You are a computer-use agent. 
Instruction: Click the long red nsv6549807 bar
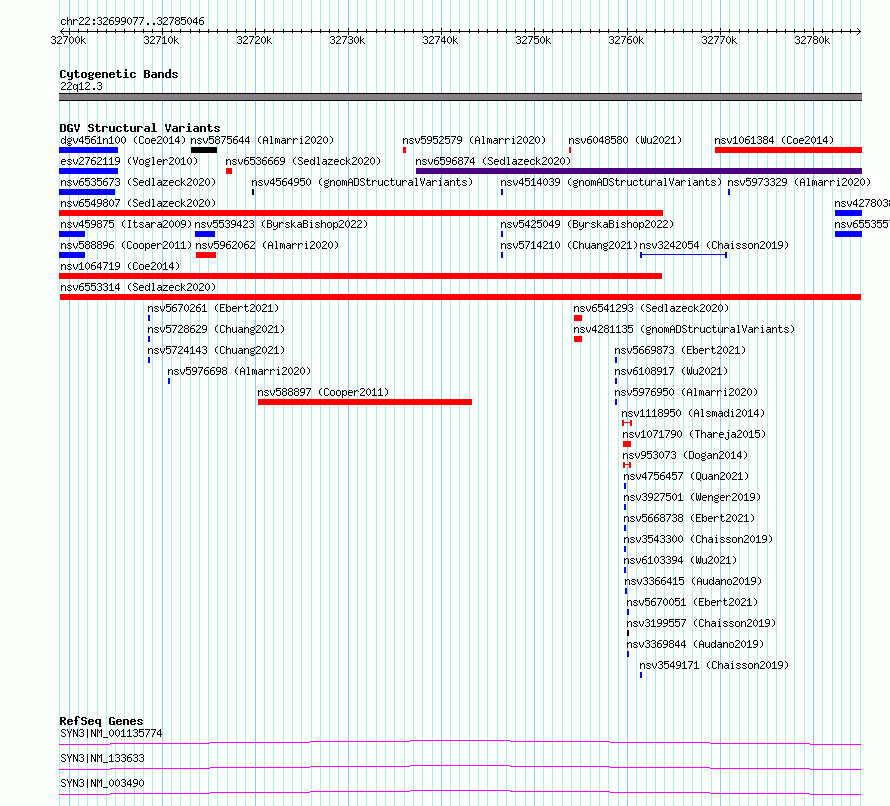point(361,213)
